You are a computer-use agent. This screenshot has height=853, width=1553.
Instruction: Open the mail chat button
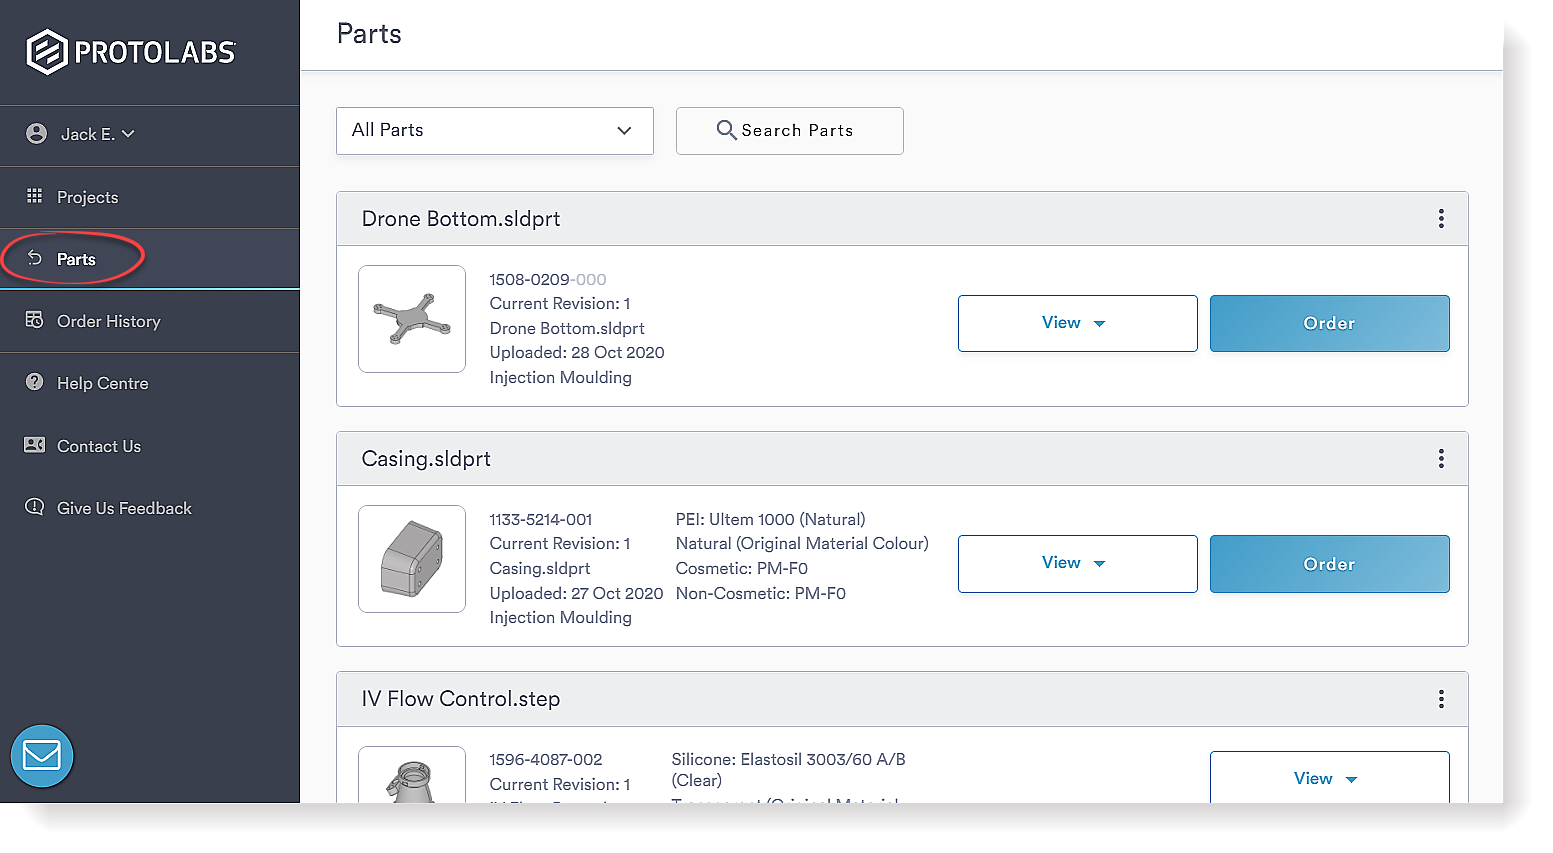click(x=42, y=756)
